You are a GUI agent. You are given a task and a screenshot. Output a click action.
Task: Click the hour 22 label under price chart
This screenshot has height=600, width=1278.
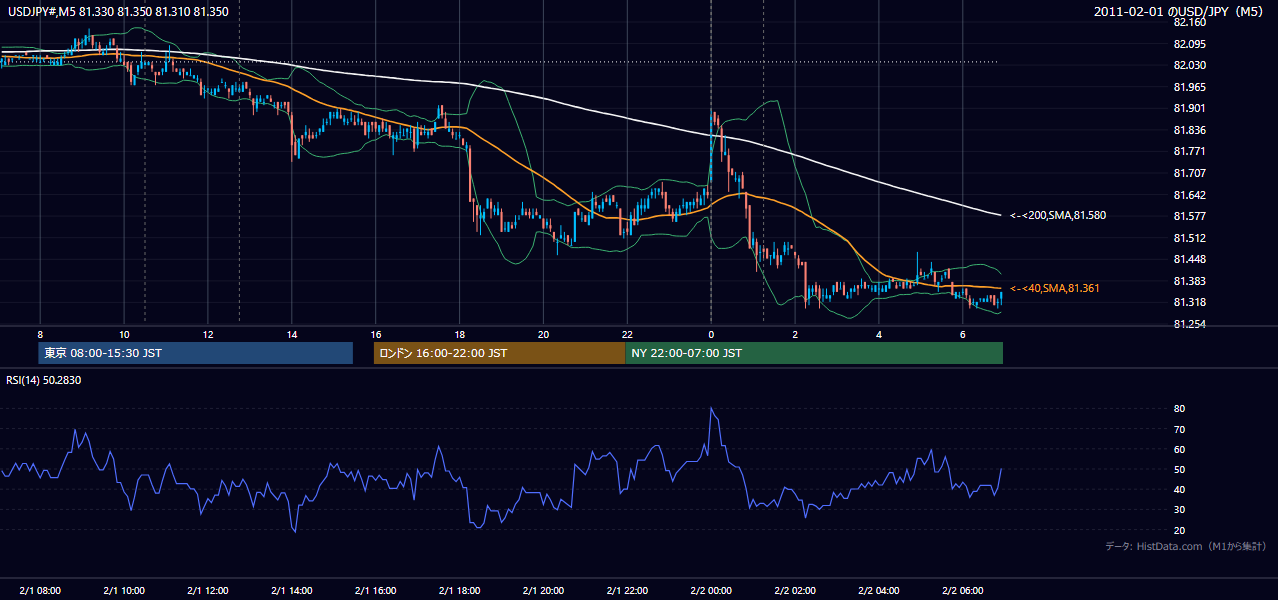[627, 334]
